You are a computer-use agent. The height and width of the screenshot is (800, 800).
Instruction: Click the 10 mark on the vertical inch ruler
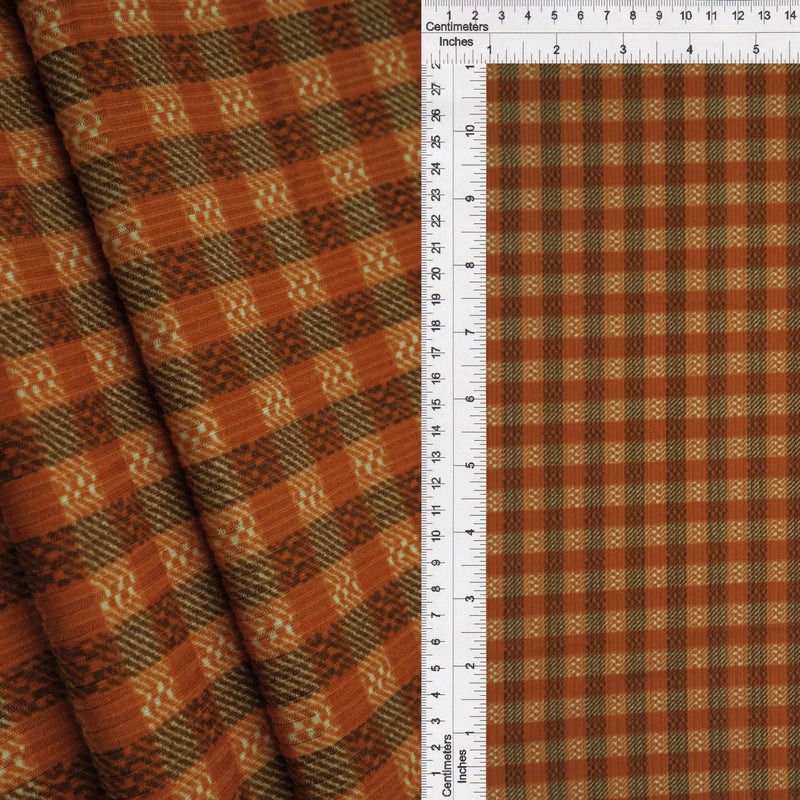point(470,131)
